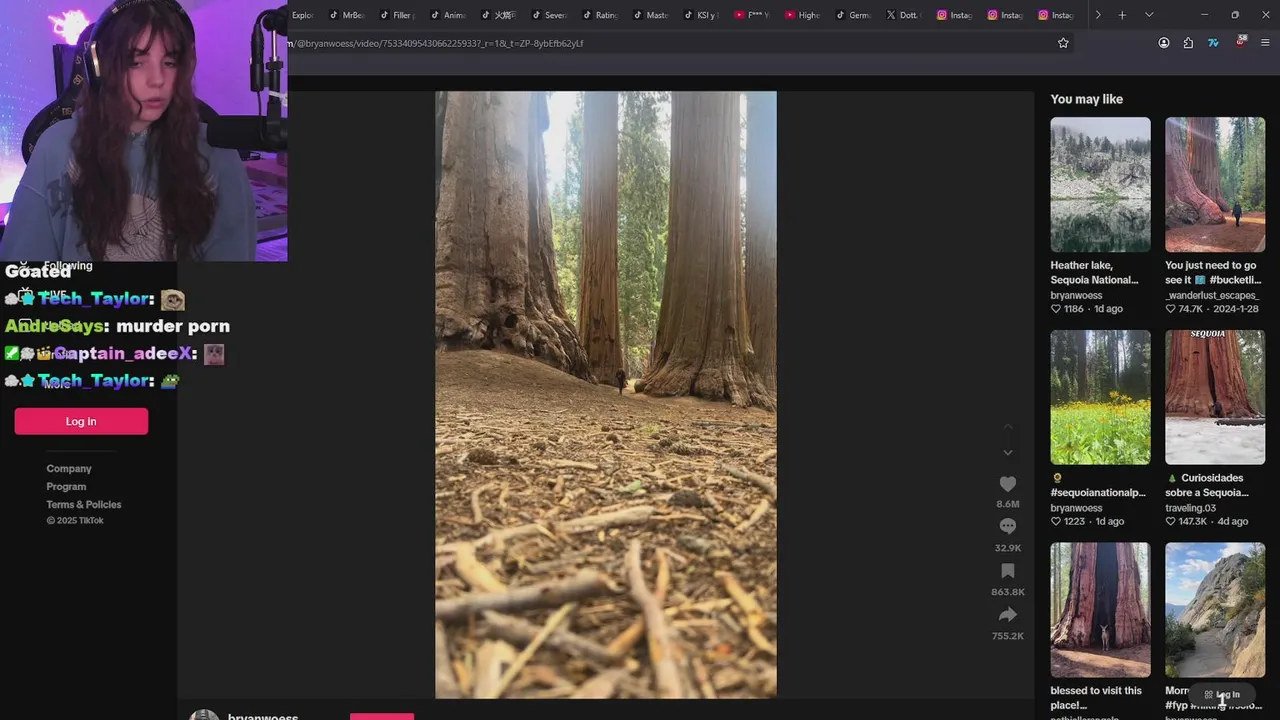Click the traveling.03 username
The height and width of the screenshot is (720, 1280).
click(x=1190, y=508)
